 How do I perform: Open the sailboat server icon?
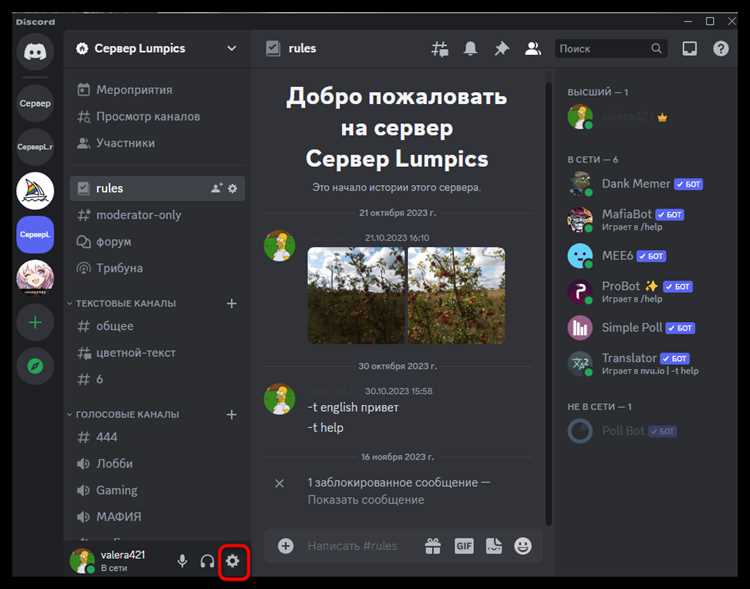(x=35, y=191)
